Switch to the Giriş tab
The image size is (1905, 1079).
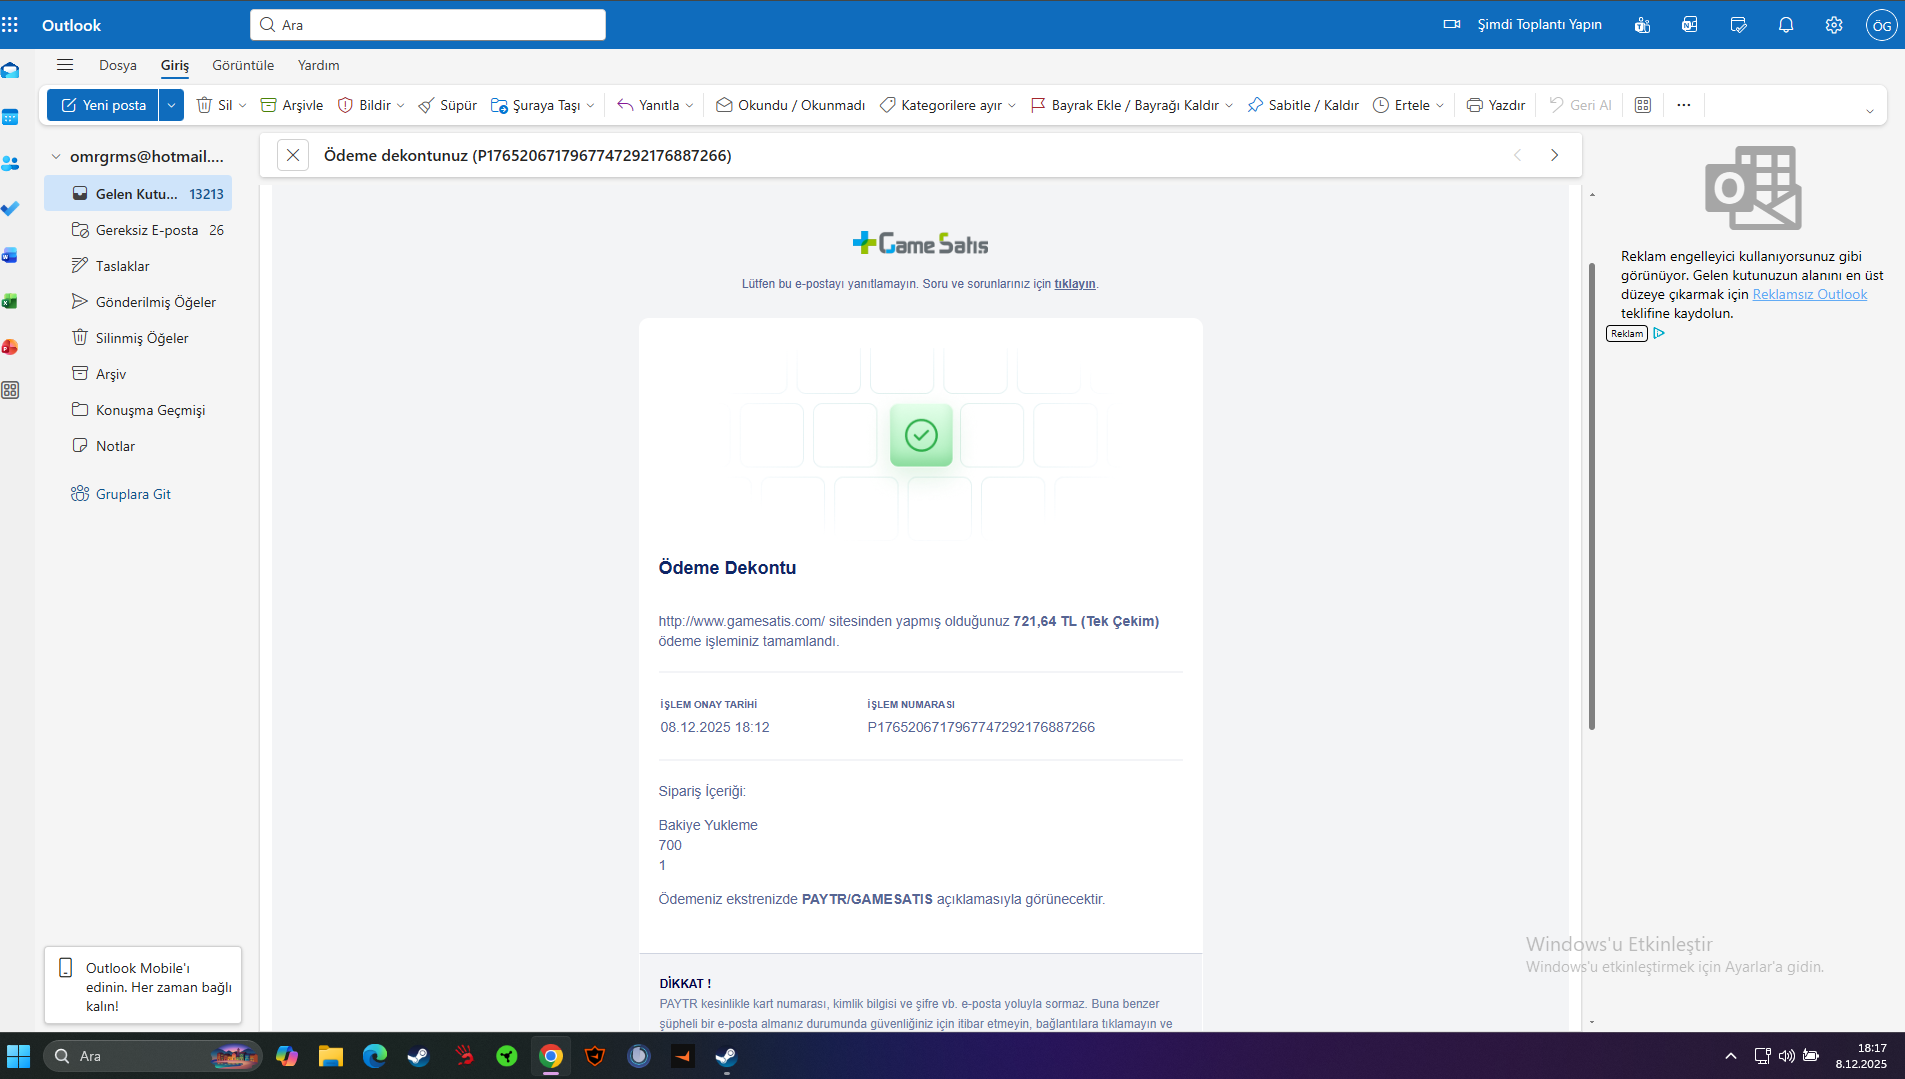click(175, 65)
